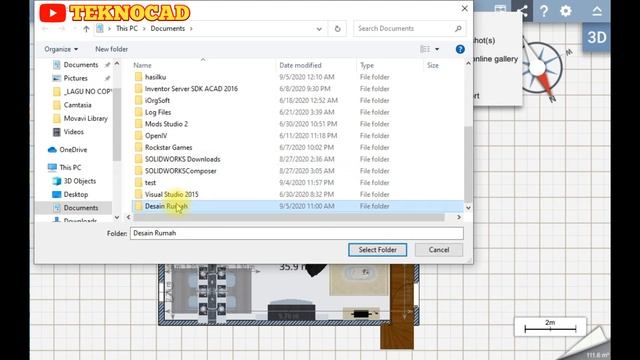Click the 2m scale indicator
This screenshot has height=360, width=640.
550,326
